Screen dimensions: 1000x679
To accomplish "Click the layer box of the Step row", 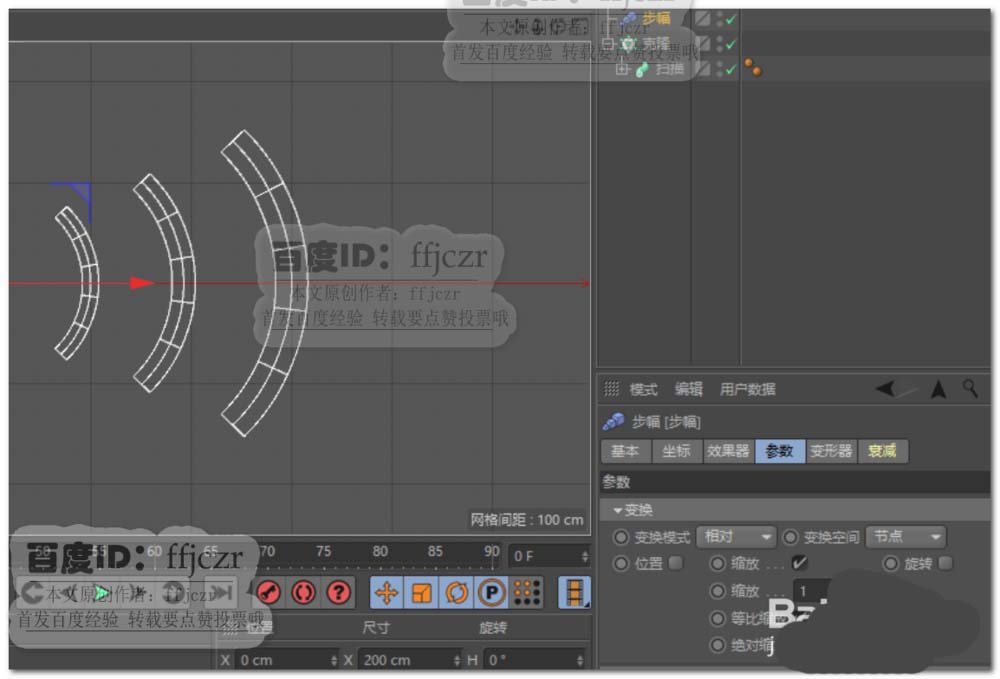I will pyautogui.click(x=703, y=19).
